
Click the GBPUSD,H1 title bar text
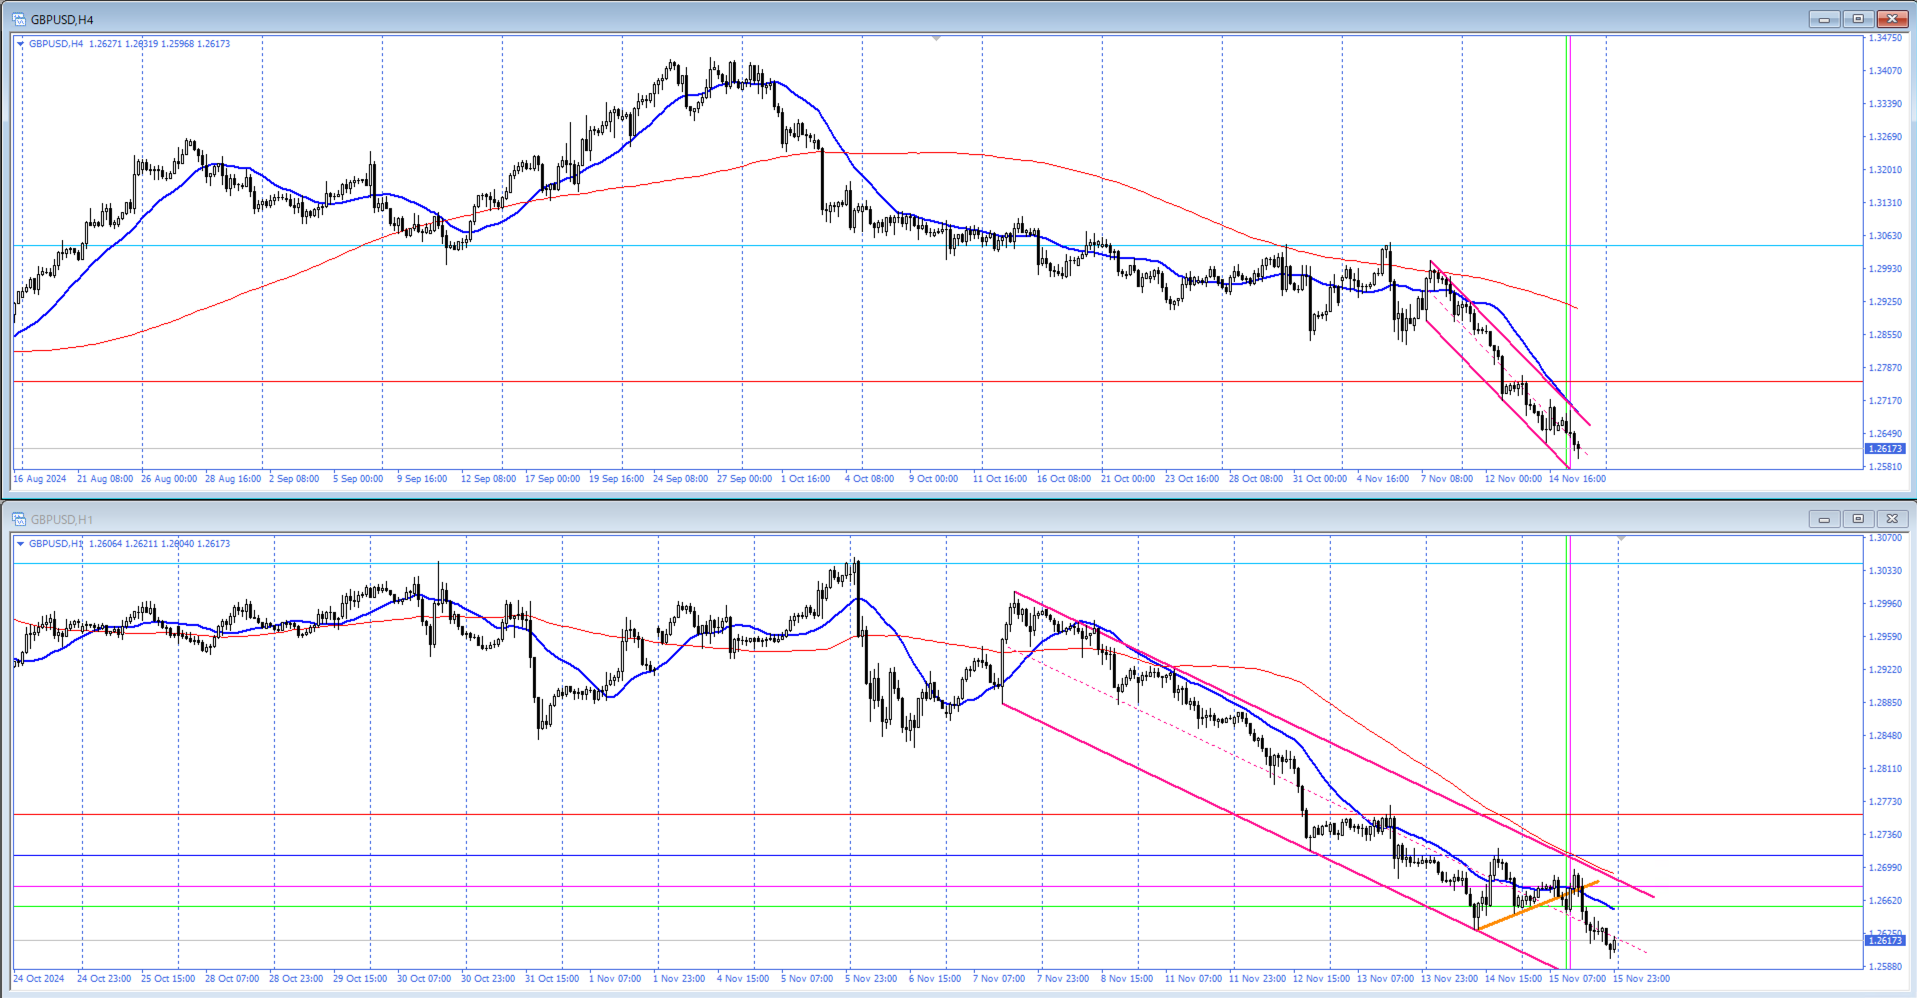click(62, 520)
